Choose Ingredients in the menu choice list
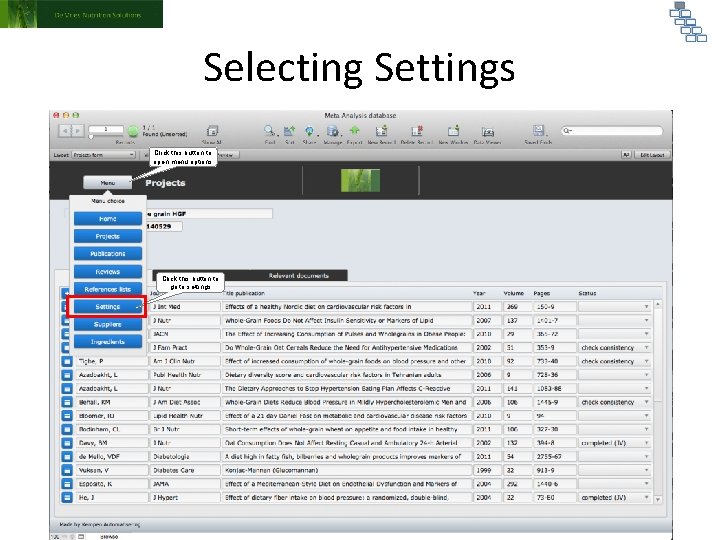Viewport: 720px width, 540px height. 108,342
